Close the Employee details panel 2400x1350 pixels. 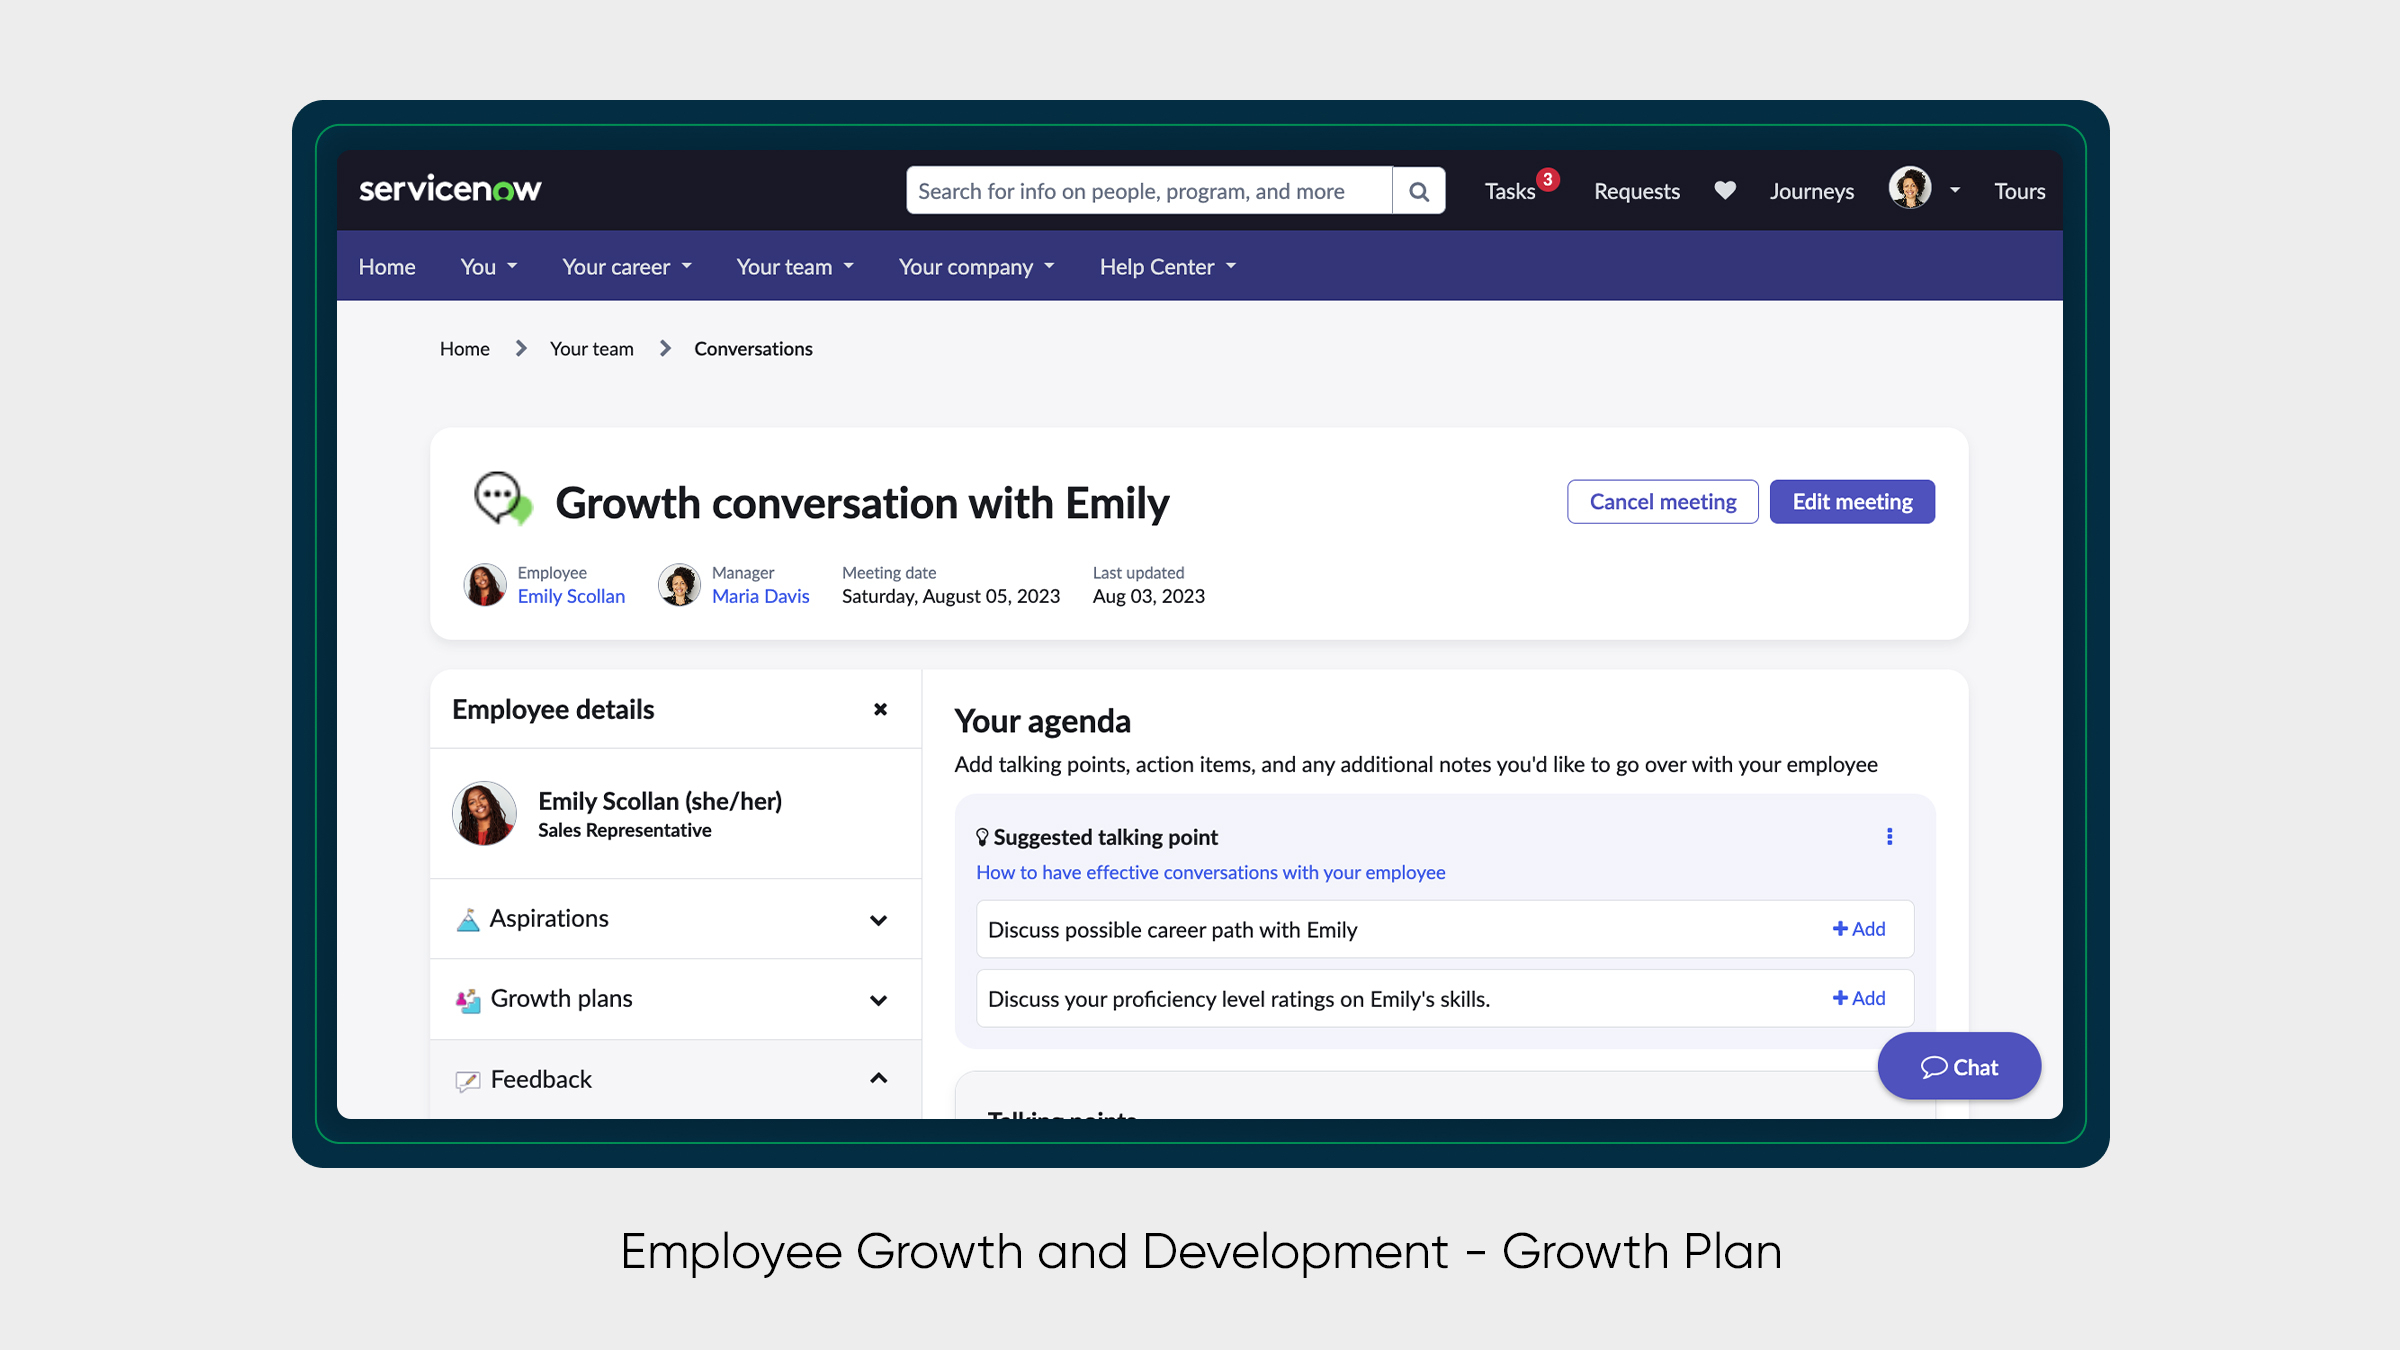[x=880, y=709]
